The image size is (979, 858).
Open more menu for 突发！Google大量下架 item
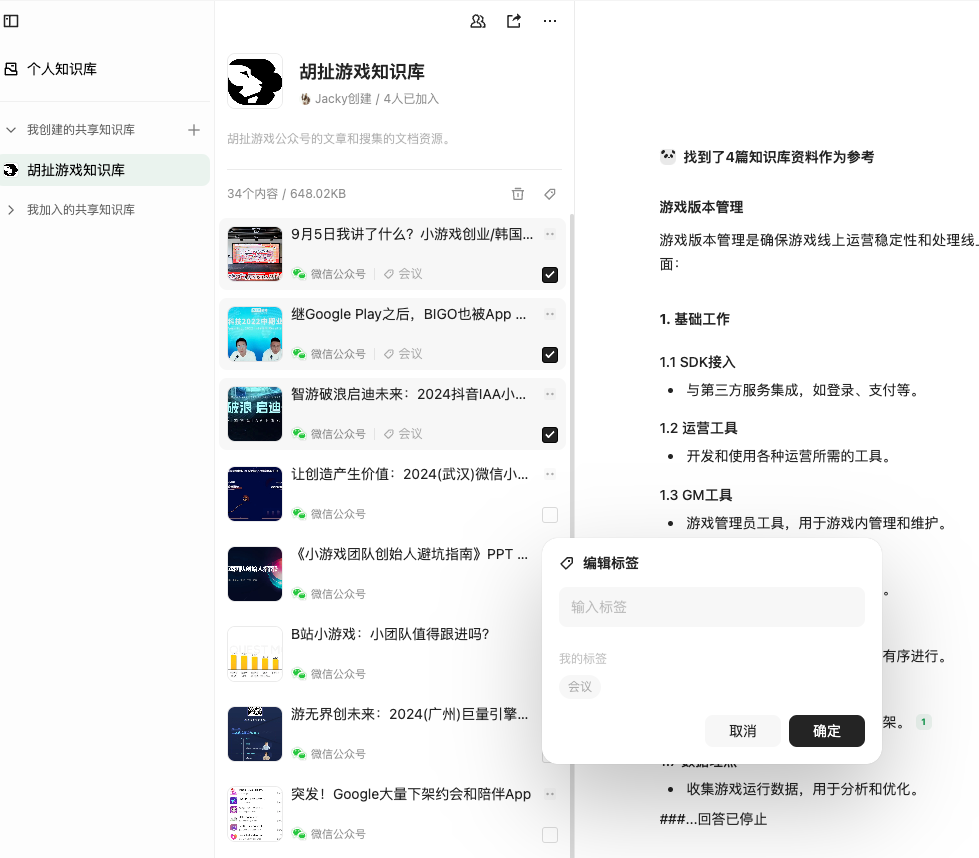pyautogui.click(x=550, y=794)
